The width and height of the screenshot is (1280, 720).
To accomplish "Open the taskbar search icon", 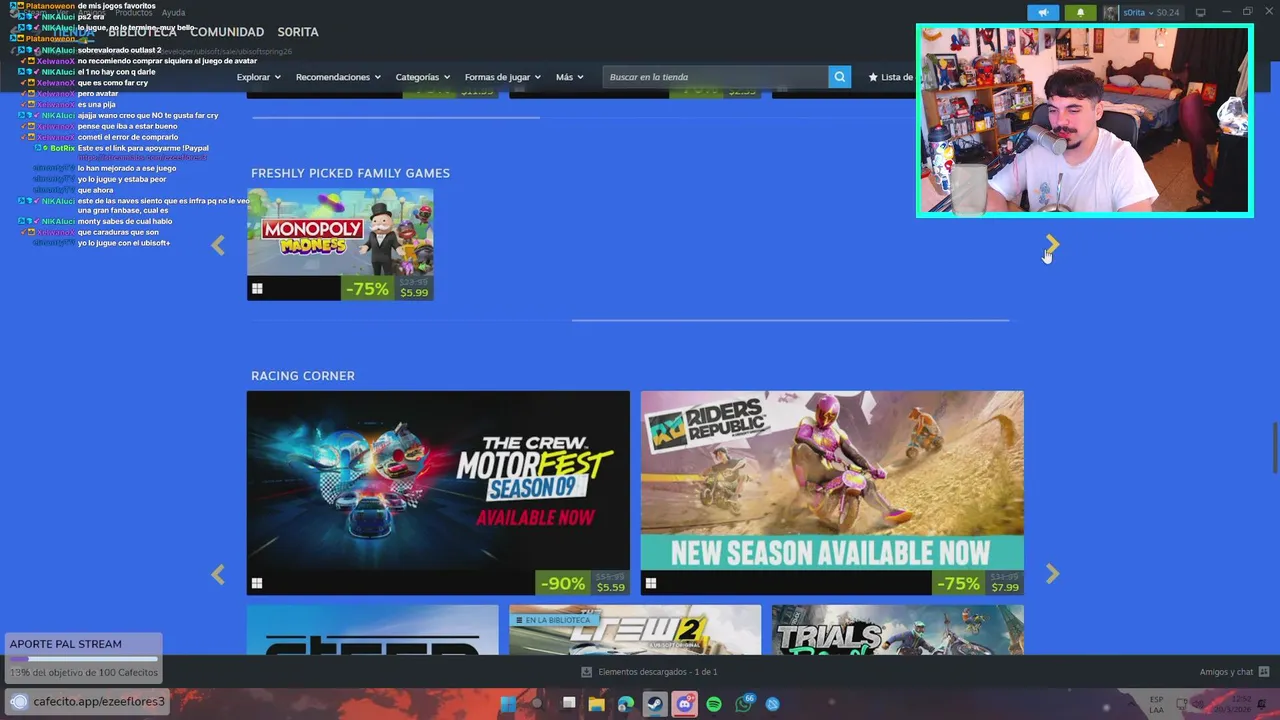I will click(x=538, y=704).
